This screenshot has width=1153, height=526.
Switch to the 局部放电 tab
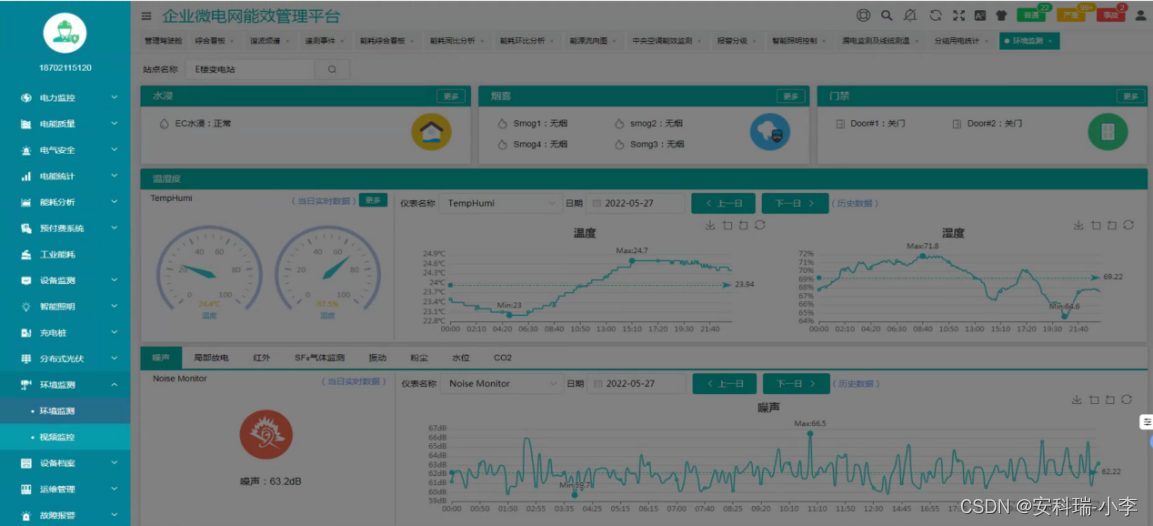coord(210,358)
